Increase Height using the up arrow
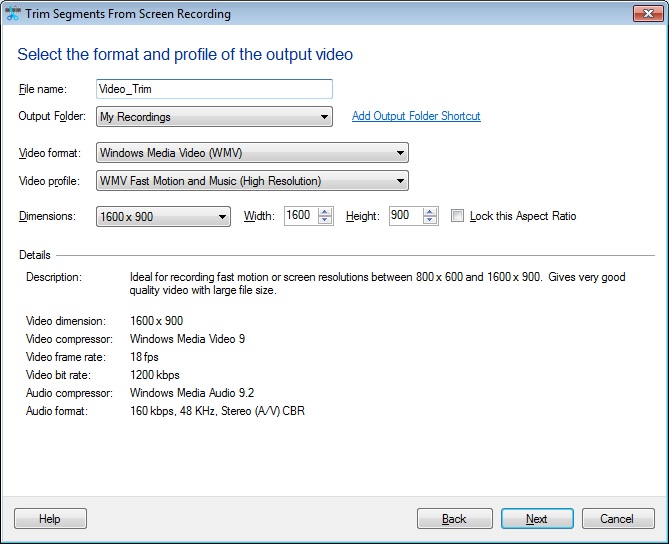 tap(430, 211)
